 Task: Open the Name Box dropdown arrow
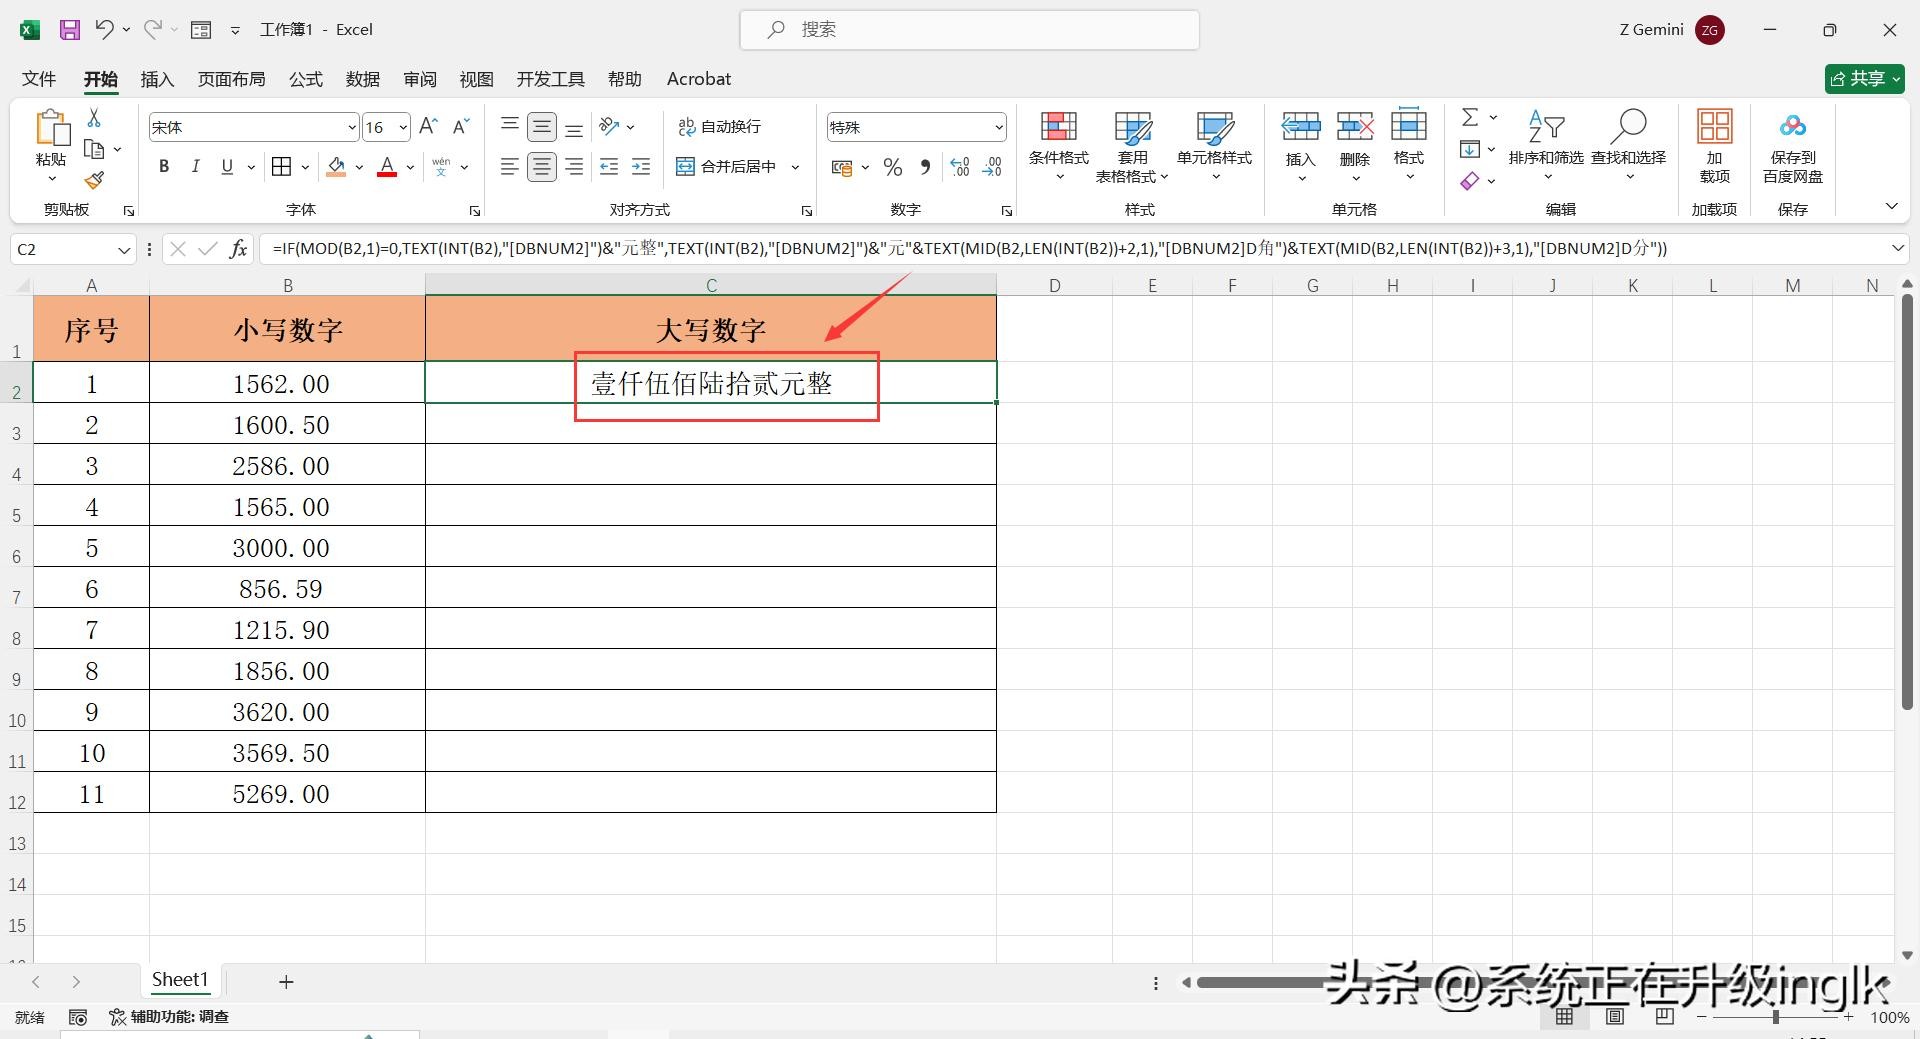(124, 249)
